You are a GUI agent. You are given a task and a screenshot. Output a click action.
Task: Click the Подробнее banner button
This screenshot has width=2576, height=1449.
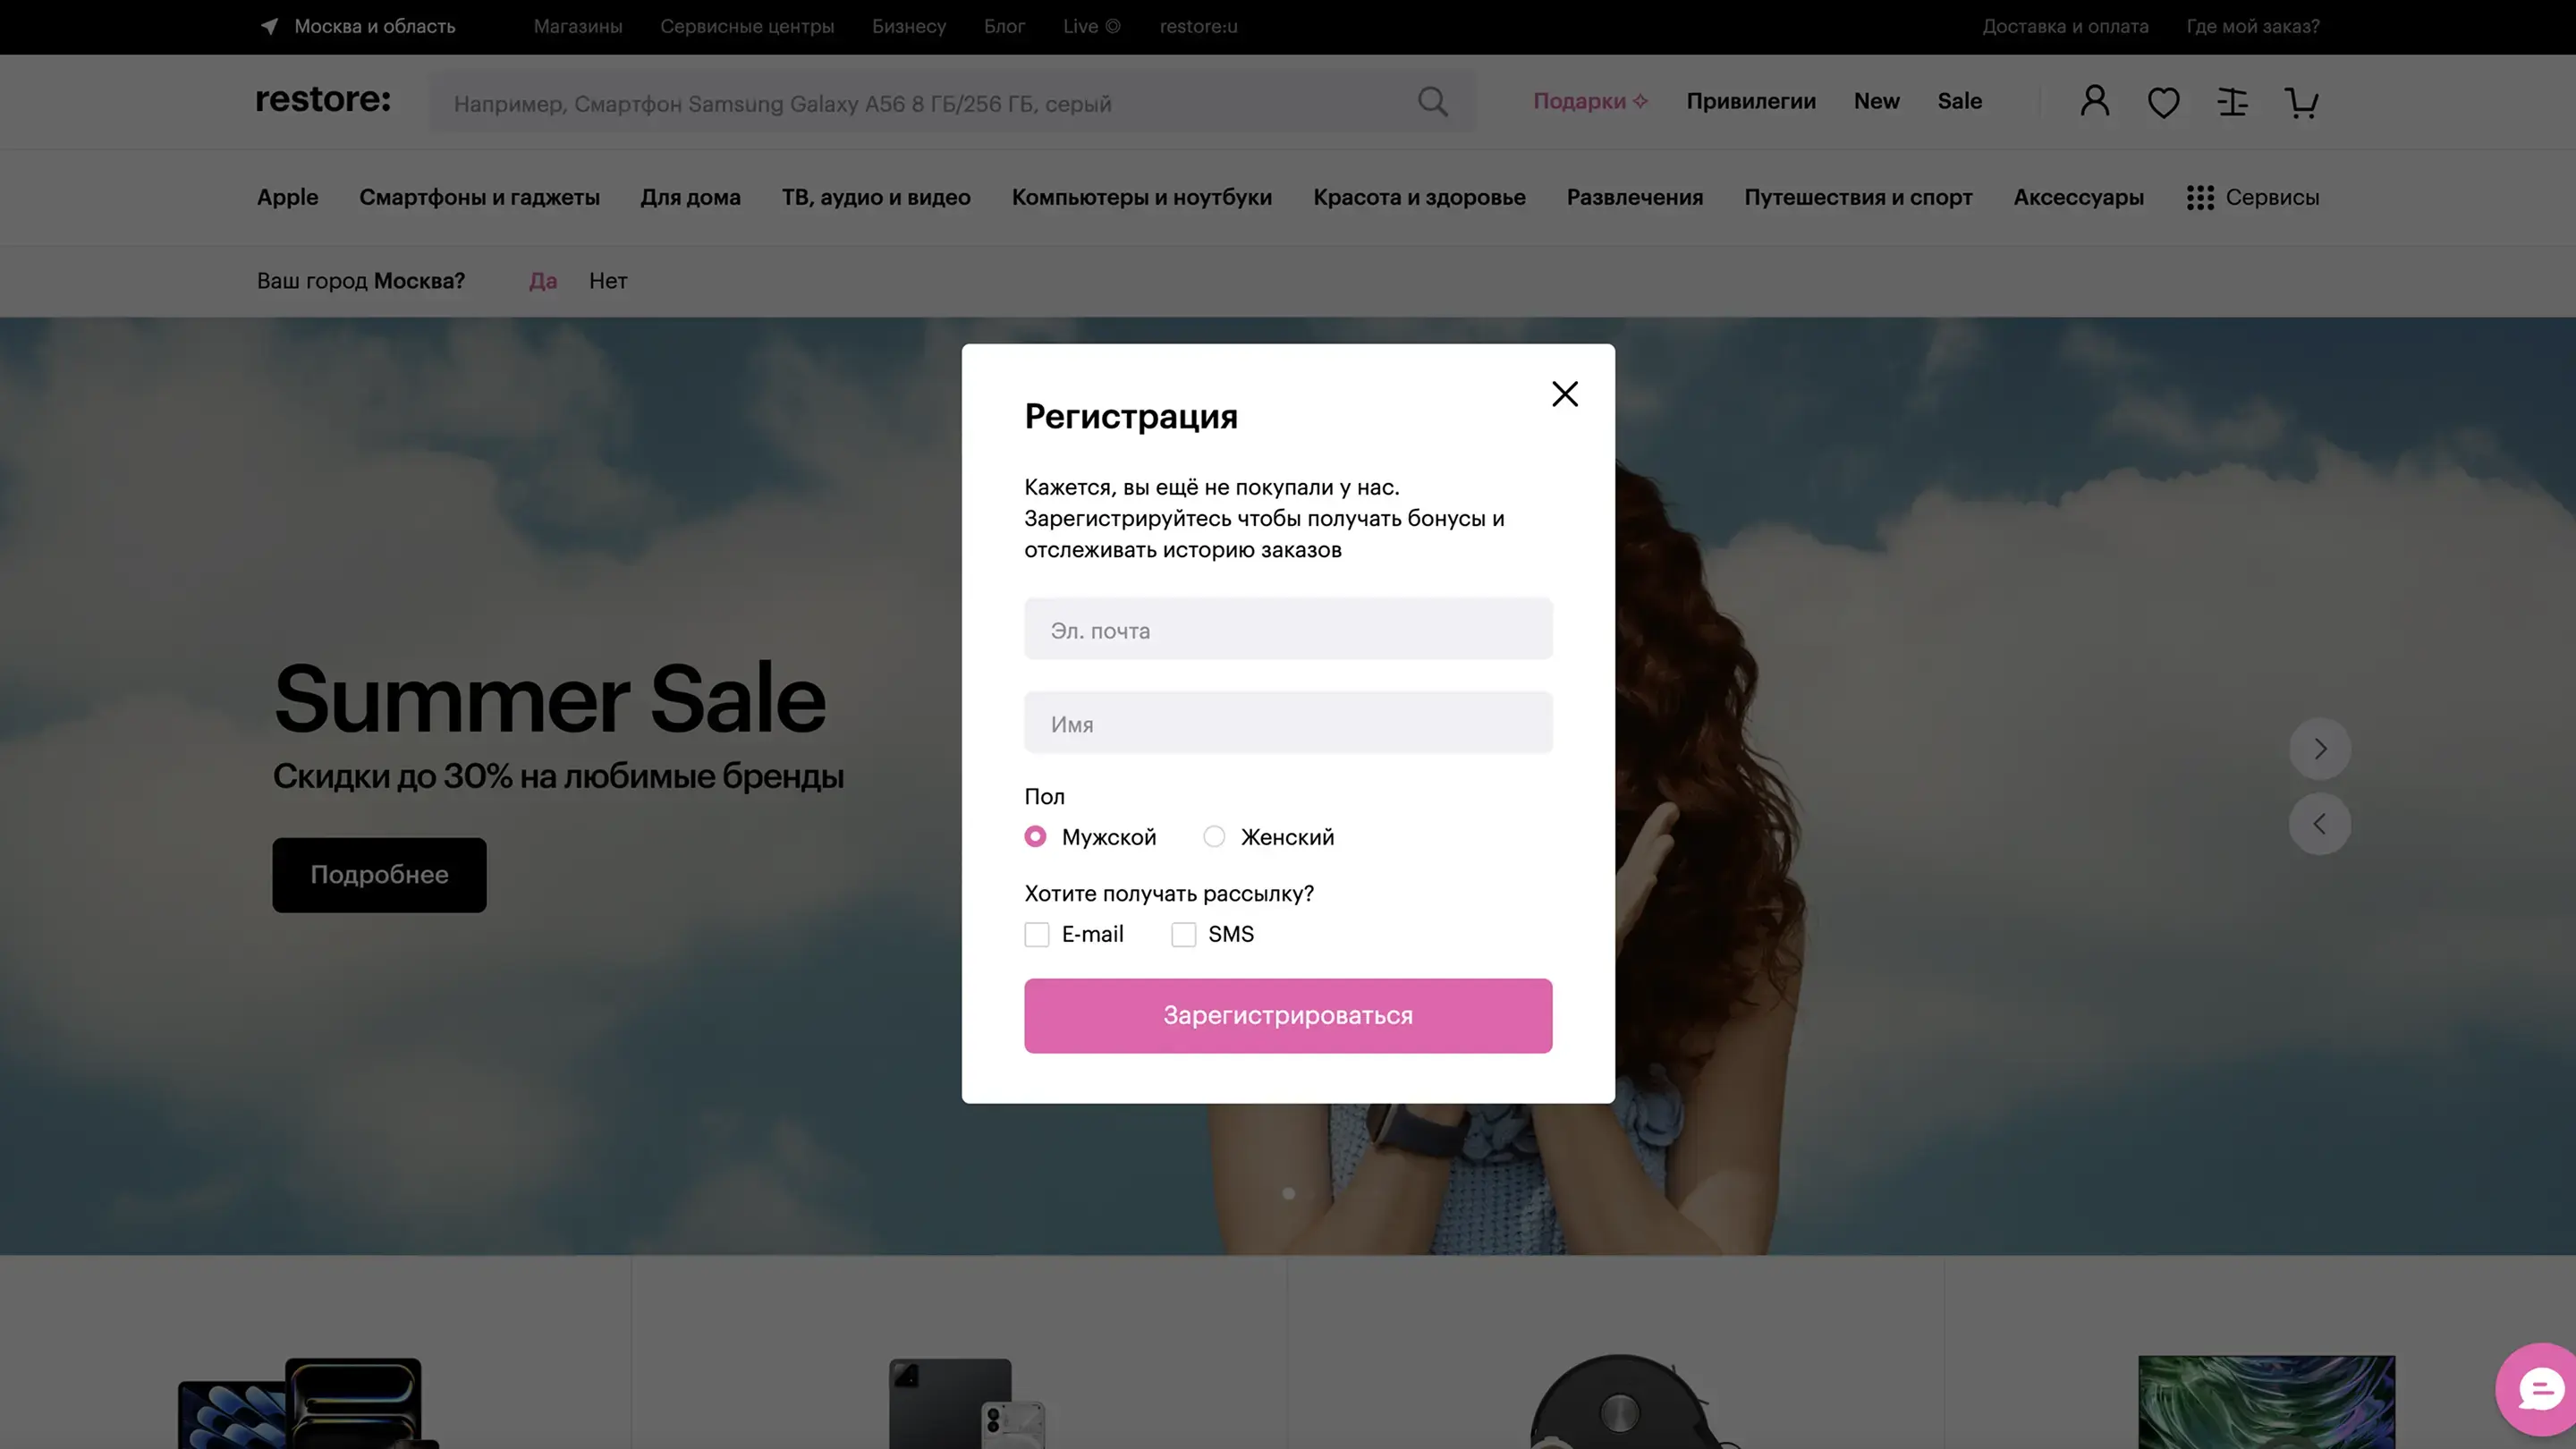379,875
